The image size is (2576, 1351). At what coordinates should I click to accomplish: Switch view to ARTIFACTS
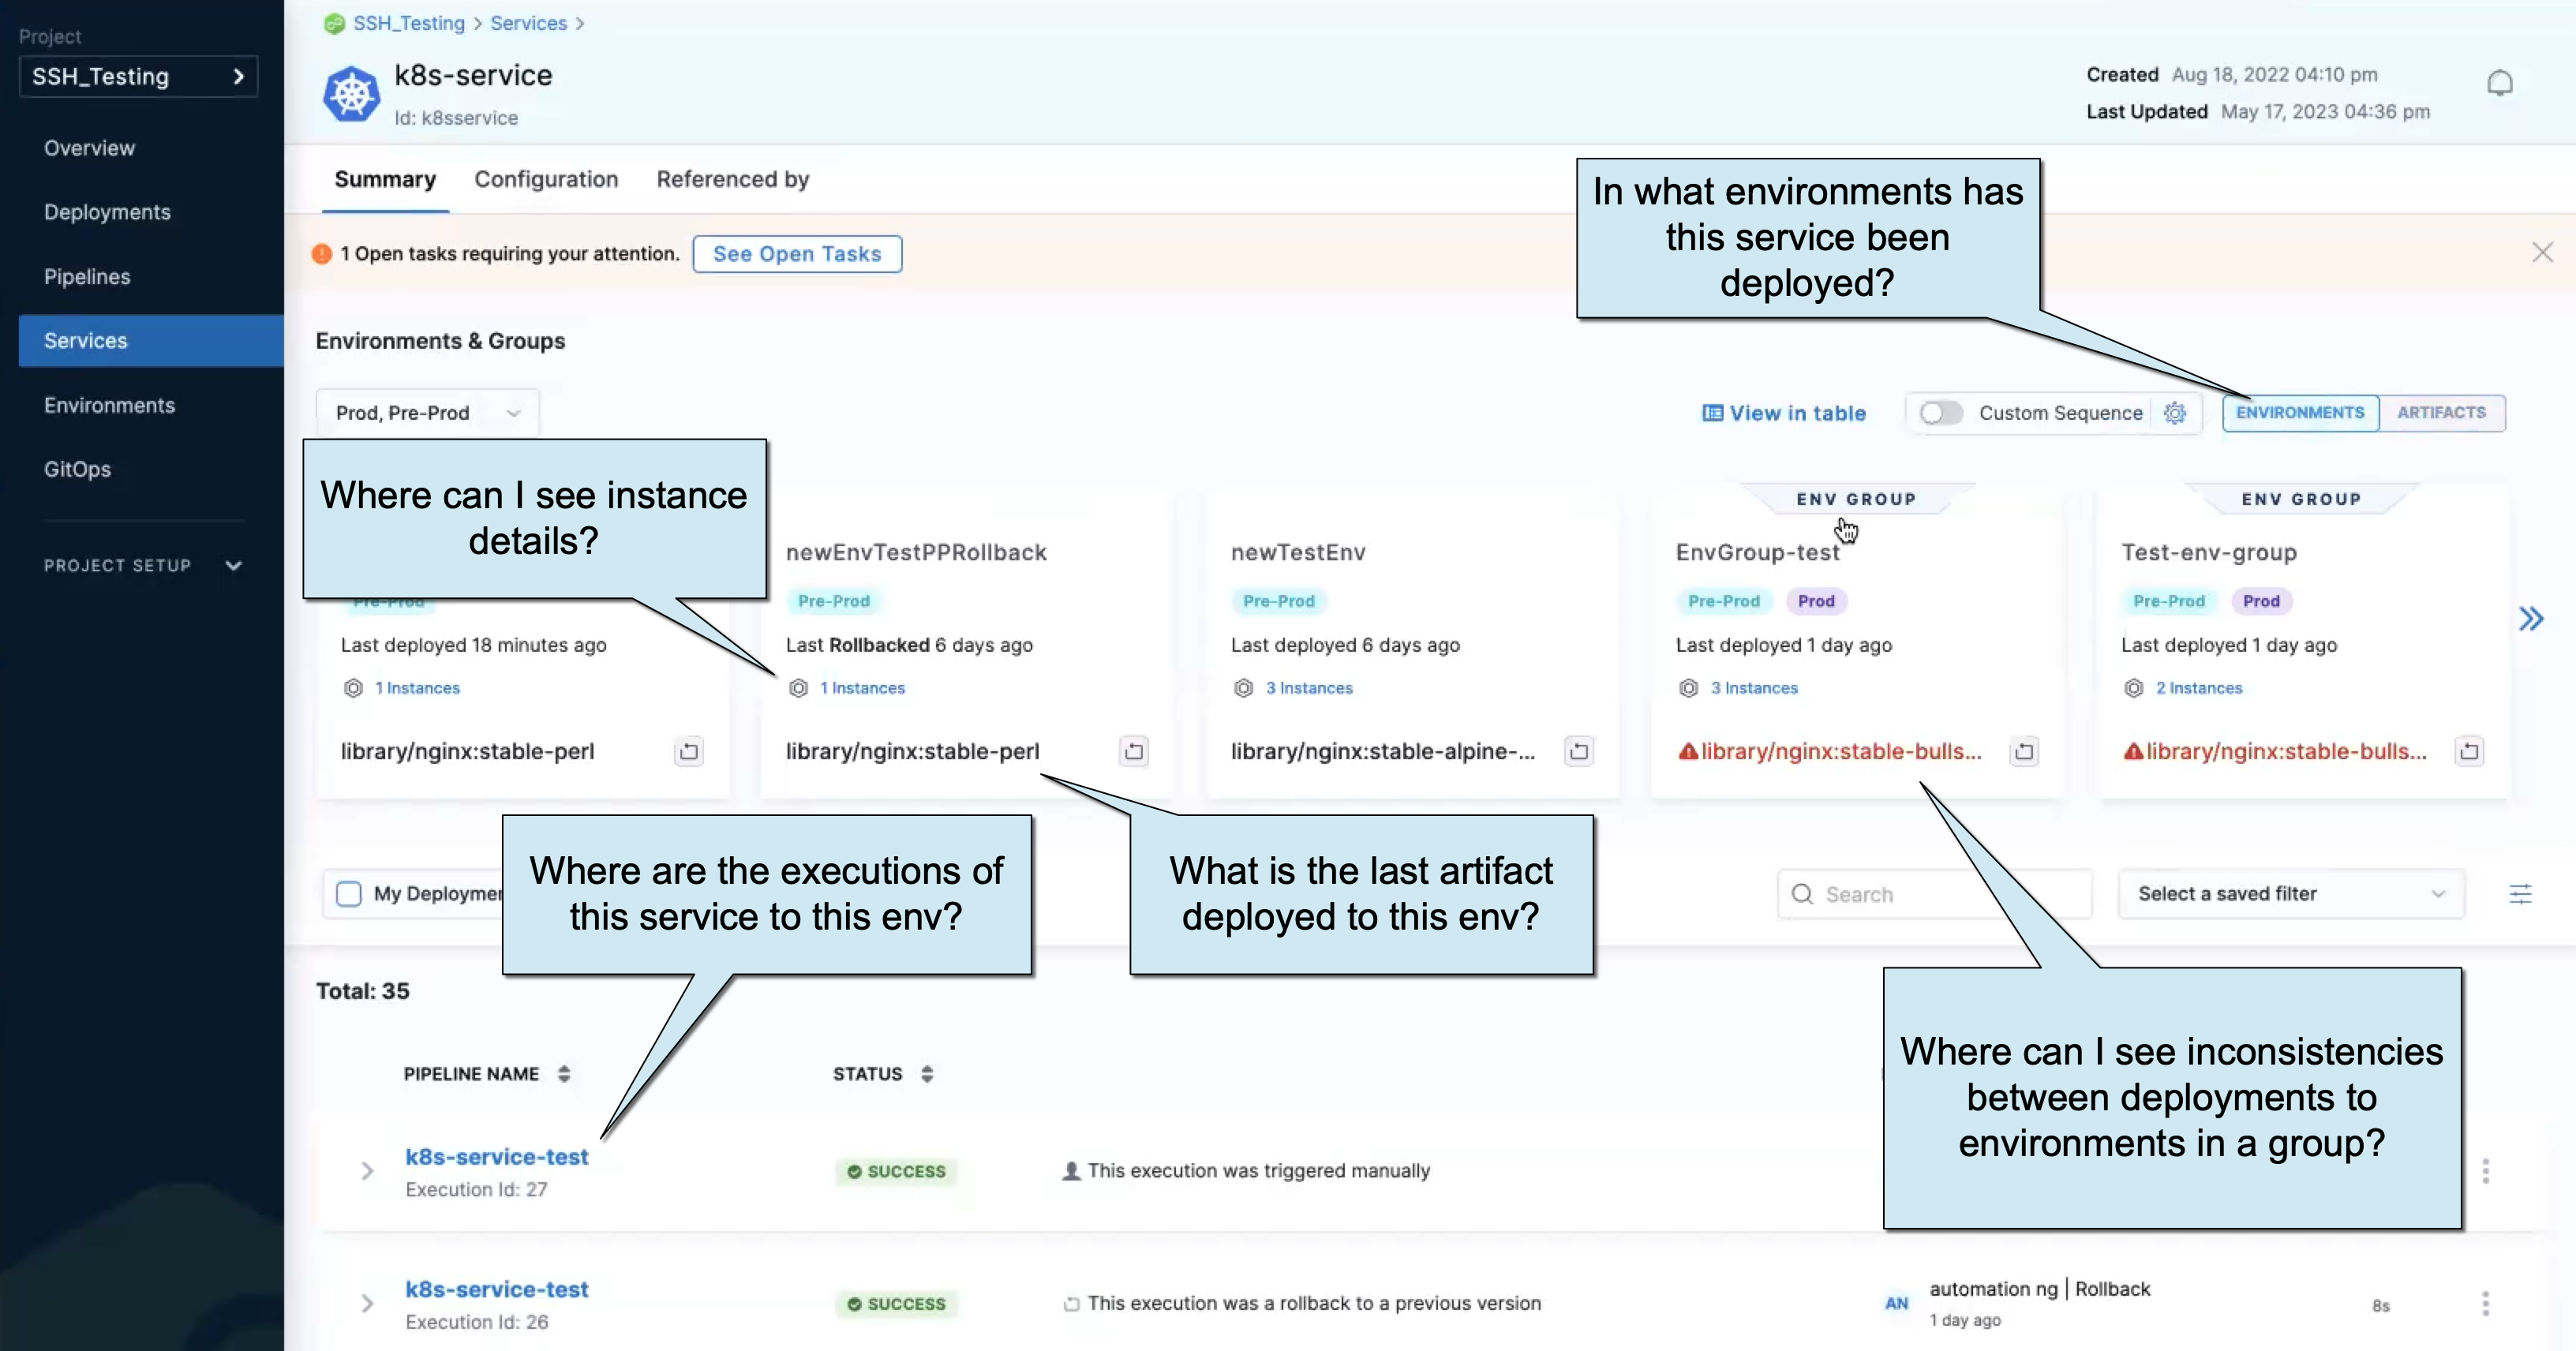pyautogui.click(x=2440, y=413)
